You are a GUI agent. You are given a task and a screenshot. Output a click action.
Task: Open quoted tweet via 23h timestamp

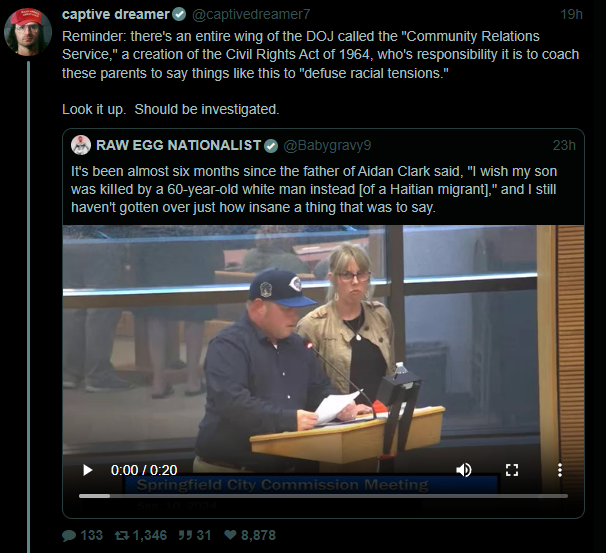tap(564, 145)
